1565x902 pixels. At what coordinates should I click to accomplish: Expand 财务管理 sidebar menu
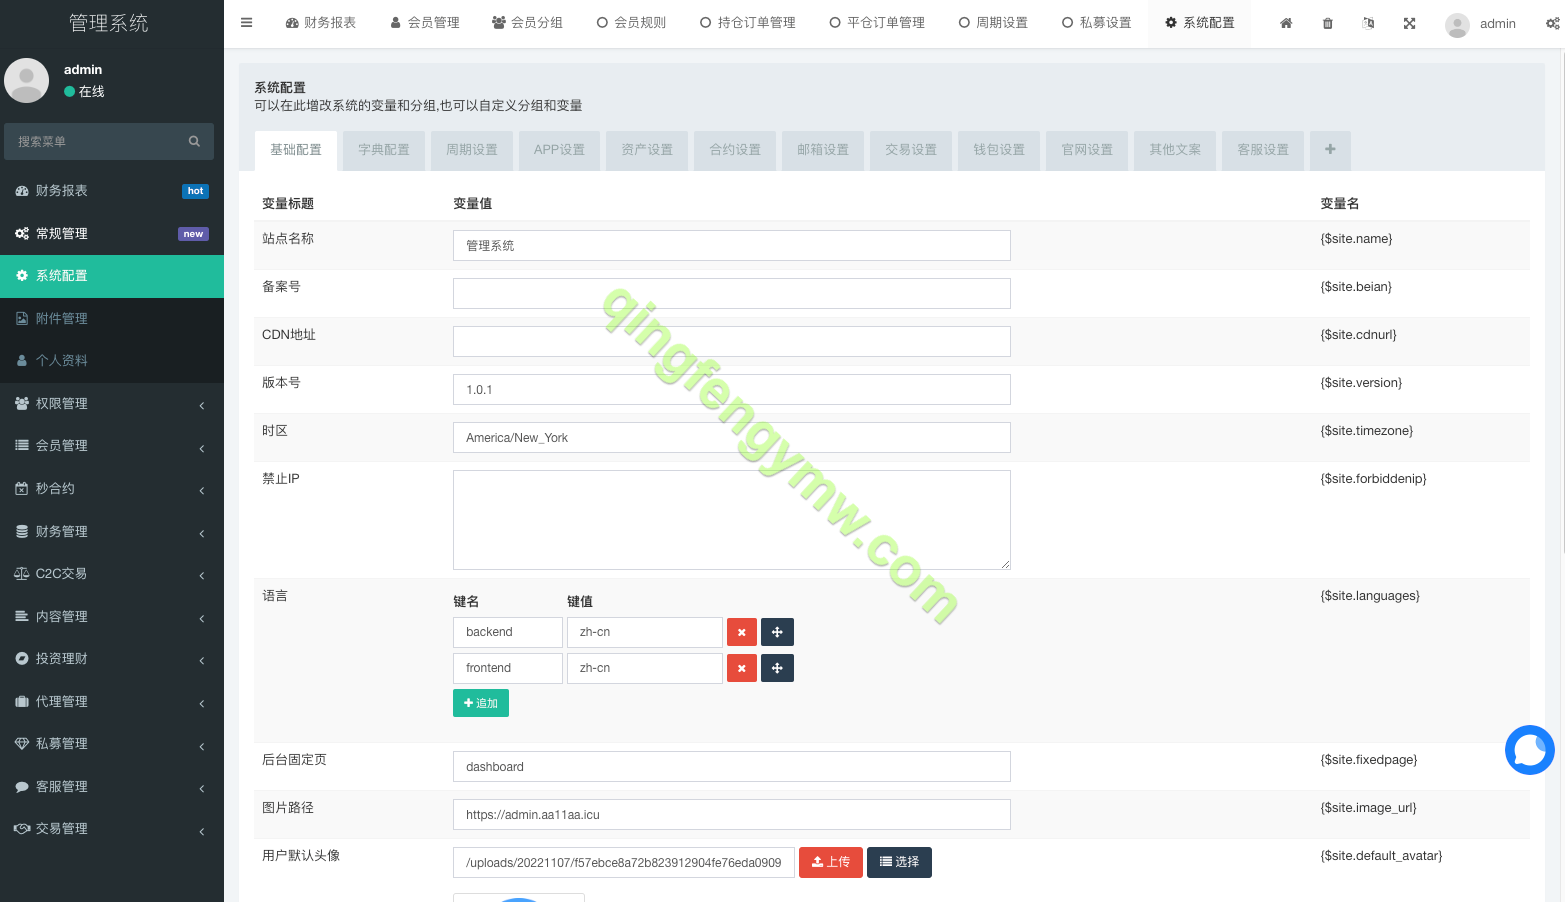coord(112,532)
